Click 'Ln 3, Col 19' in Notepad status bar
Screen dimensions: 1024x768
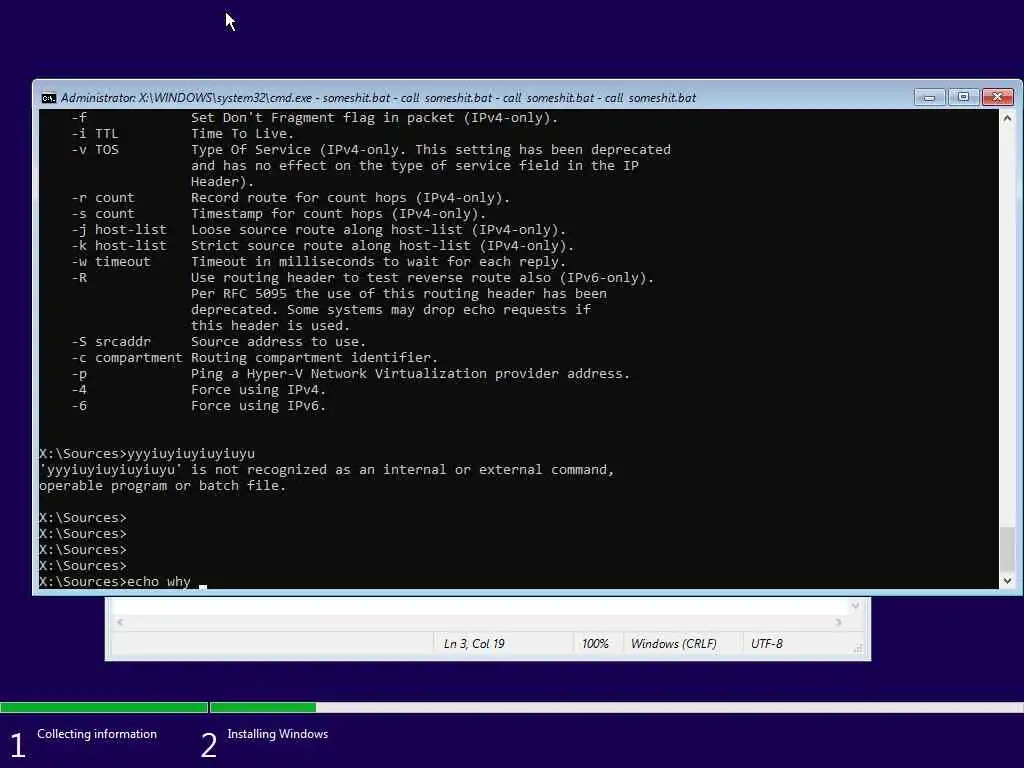474,644
